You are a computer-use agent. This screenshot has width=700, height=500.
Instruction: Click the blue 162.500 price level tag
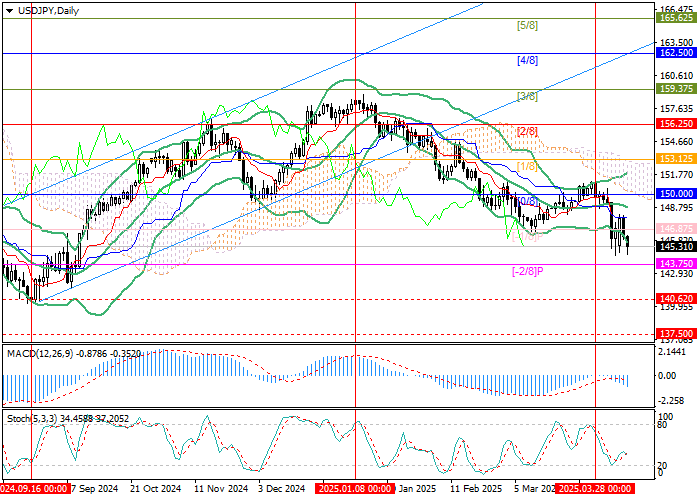point(677,52)
